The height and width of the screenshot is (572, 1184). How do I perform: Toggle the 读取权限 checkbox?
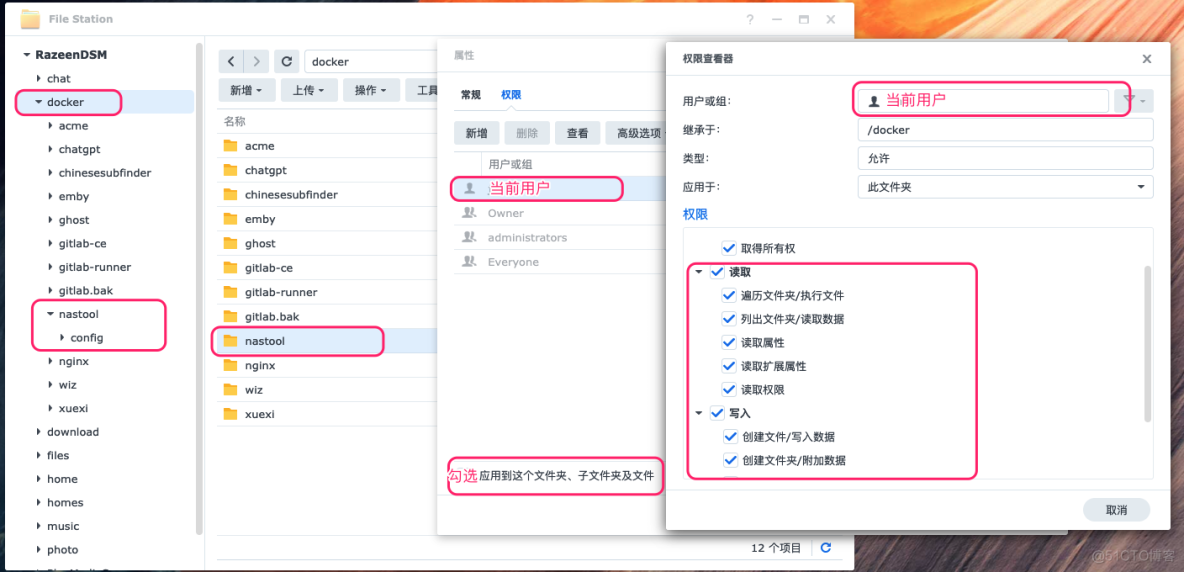coord(729,389)
